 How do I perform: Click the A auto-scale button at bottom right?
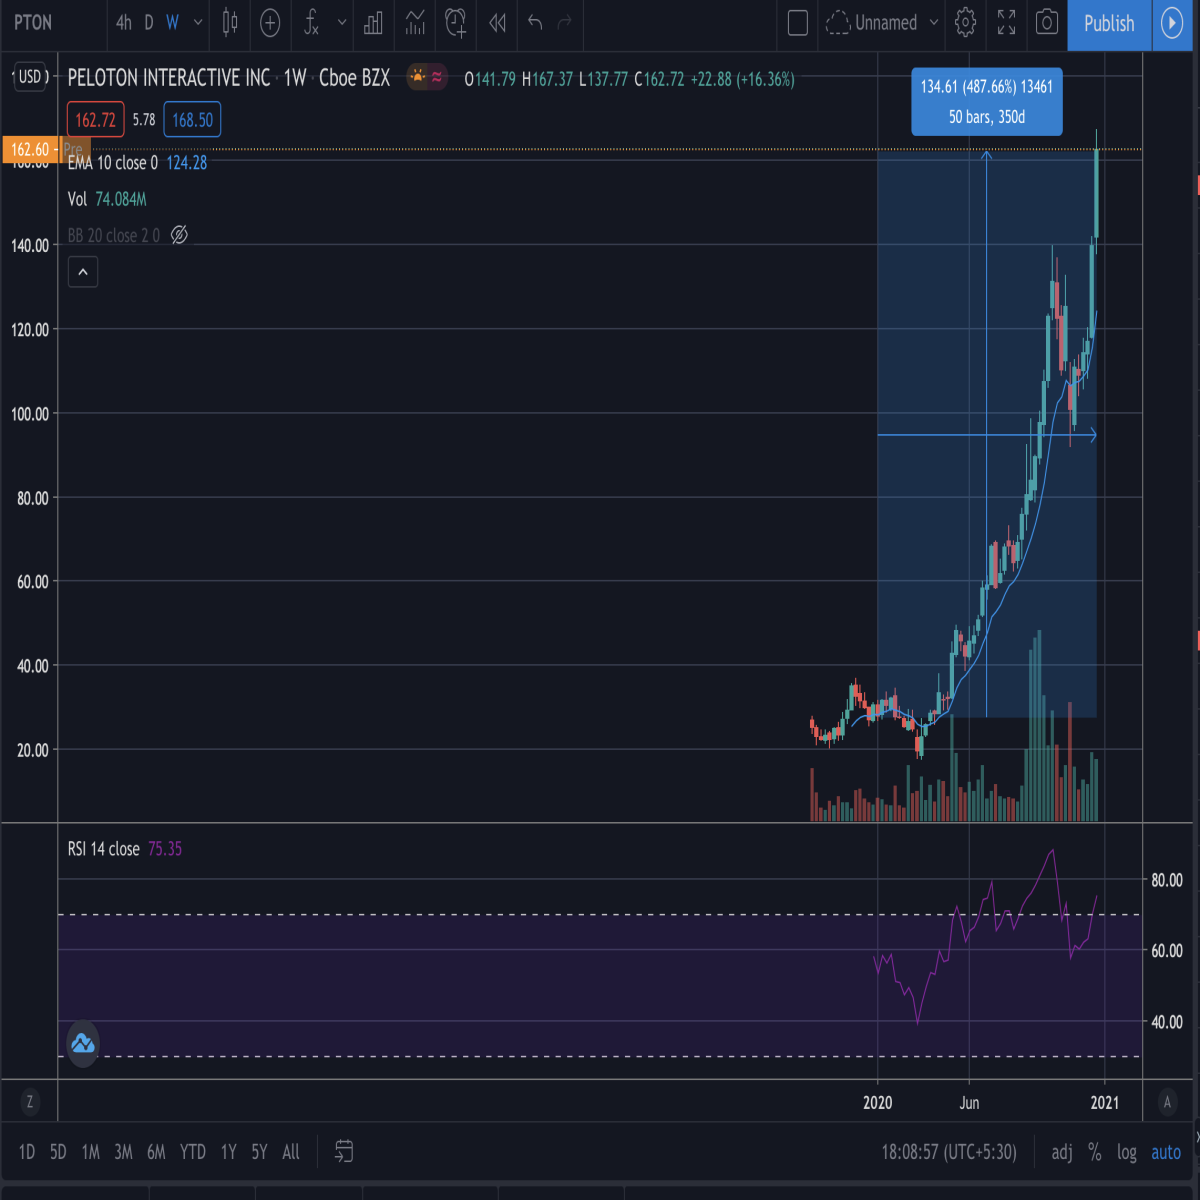coord(1167,1102)
